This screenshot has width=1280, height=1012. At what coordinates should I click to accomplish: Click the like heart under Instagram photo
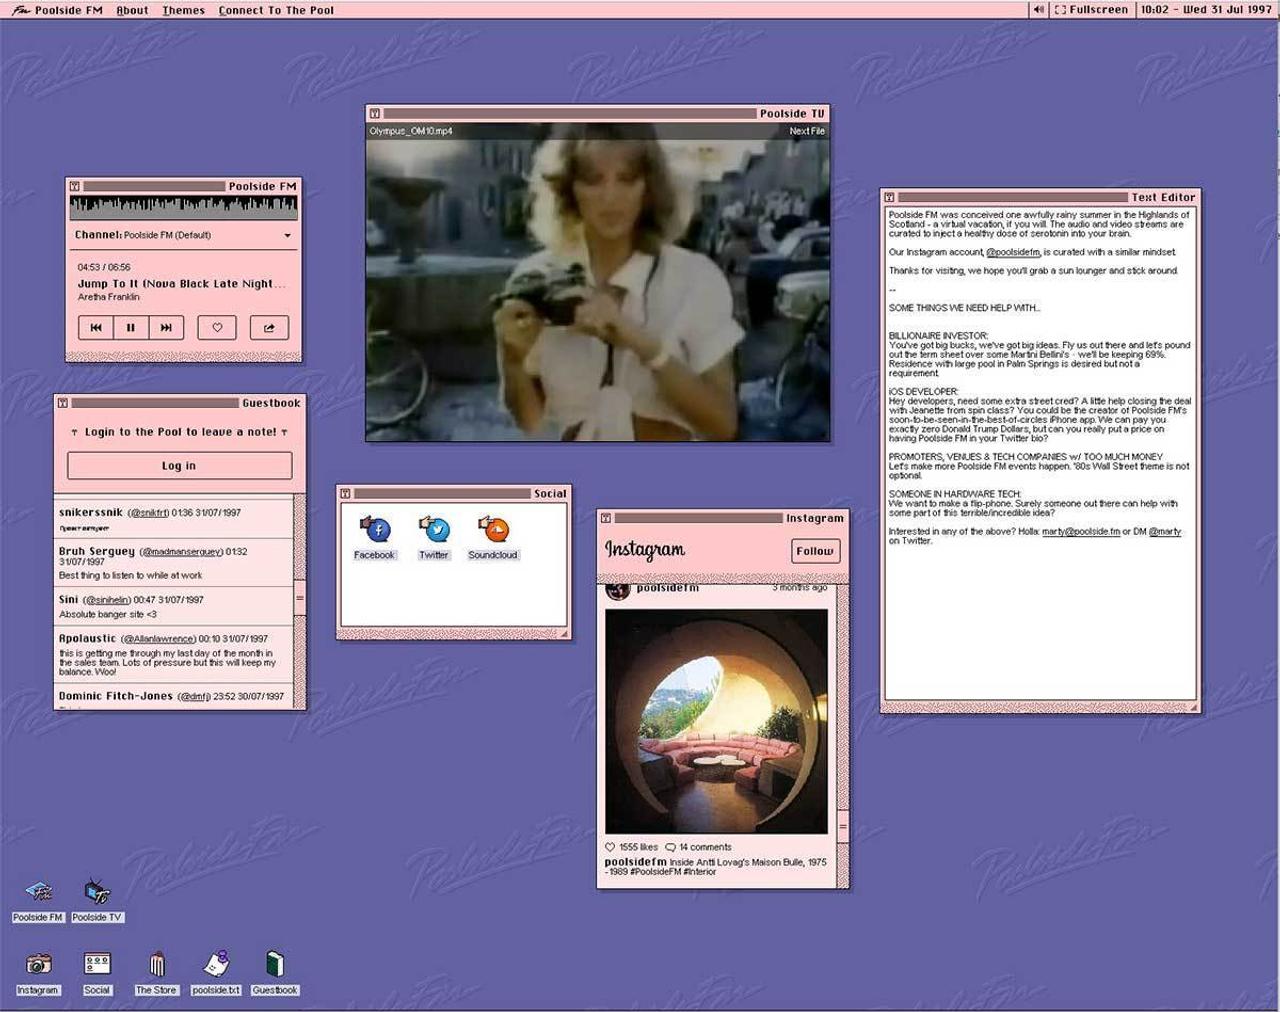coord(610,847)
